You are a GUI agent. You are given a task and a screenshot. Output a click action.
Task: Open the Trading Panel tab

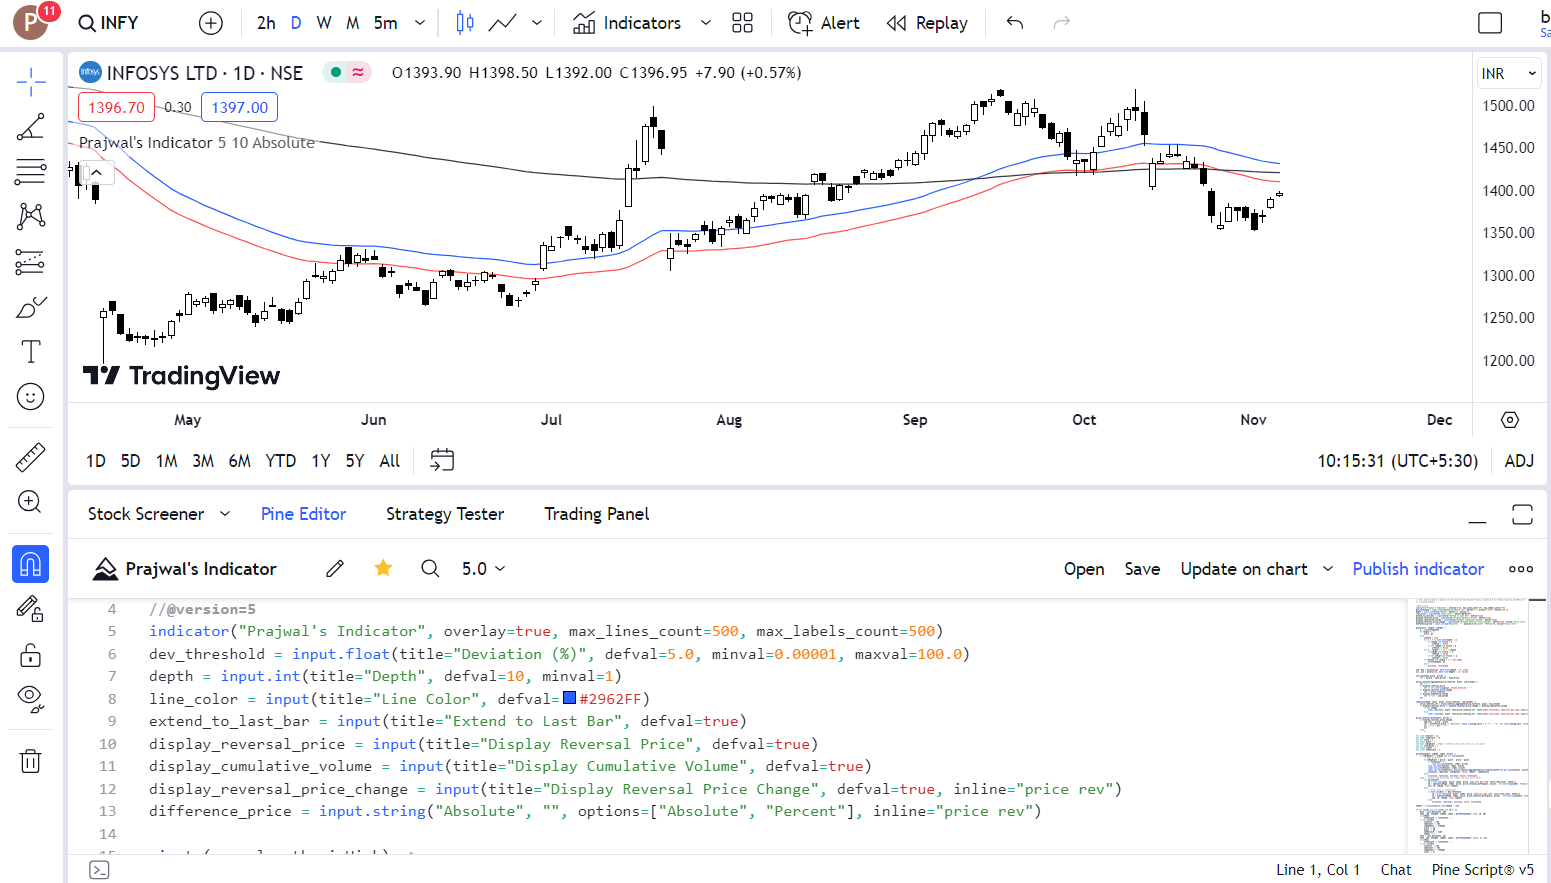point(597,514)
